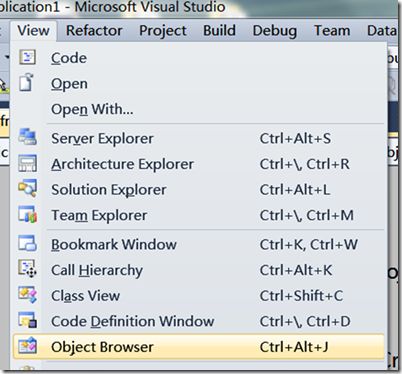
Task: Click the Ctrl+Alt+S shortcut text
Action: point(295,138)
